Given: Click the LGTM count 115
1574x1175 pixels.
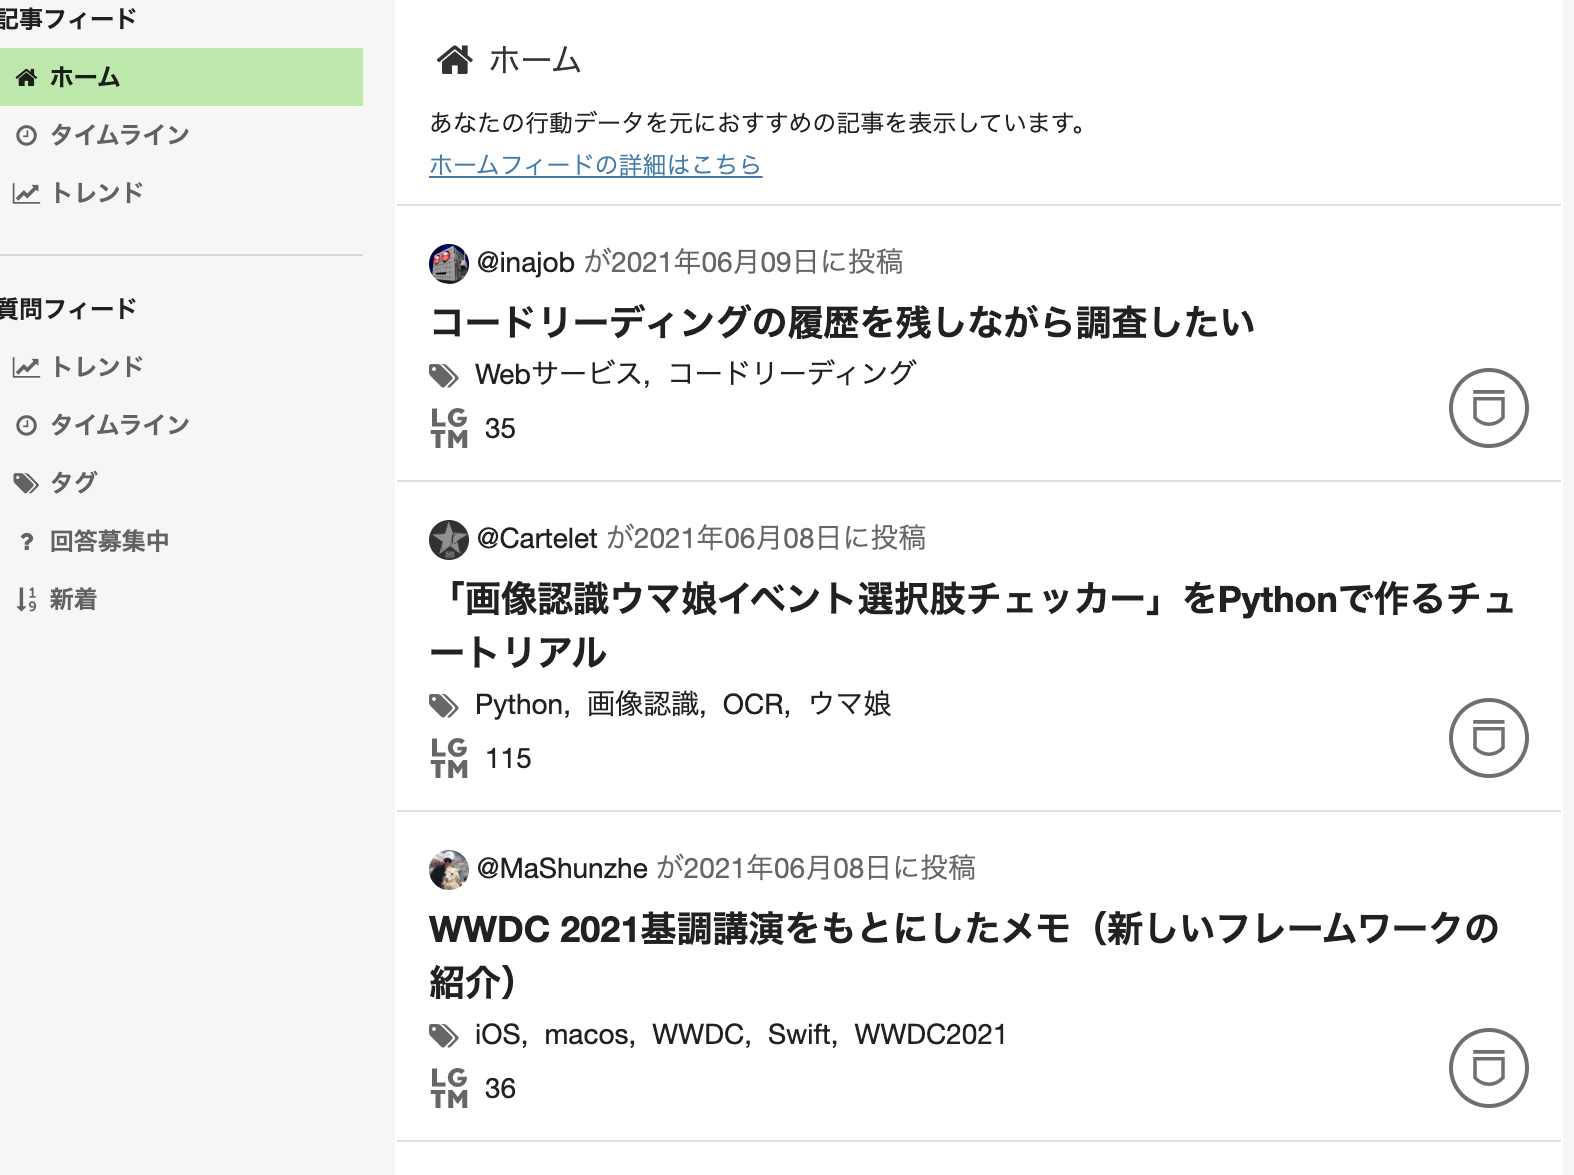Looking at the screenshot, I should (x=508, y=759).
